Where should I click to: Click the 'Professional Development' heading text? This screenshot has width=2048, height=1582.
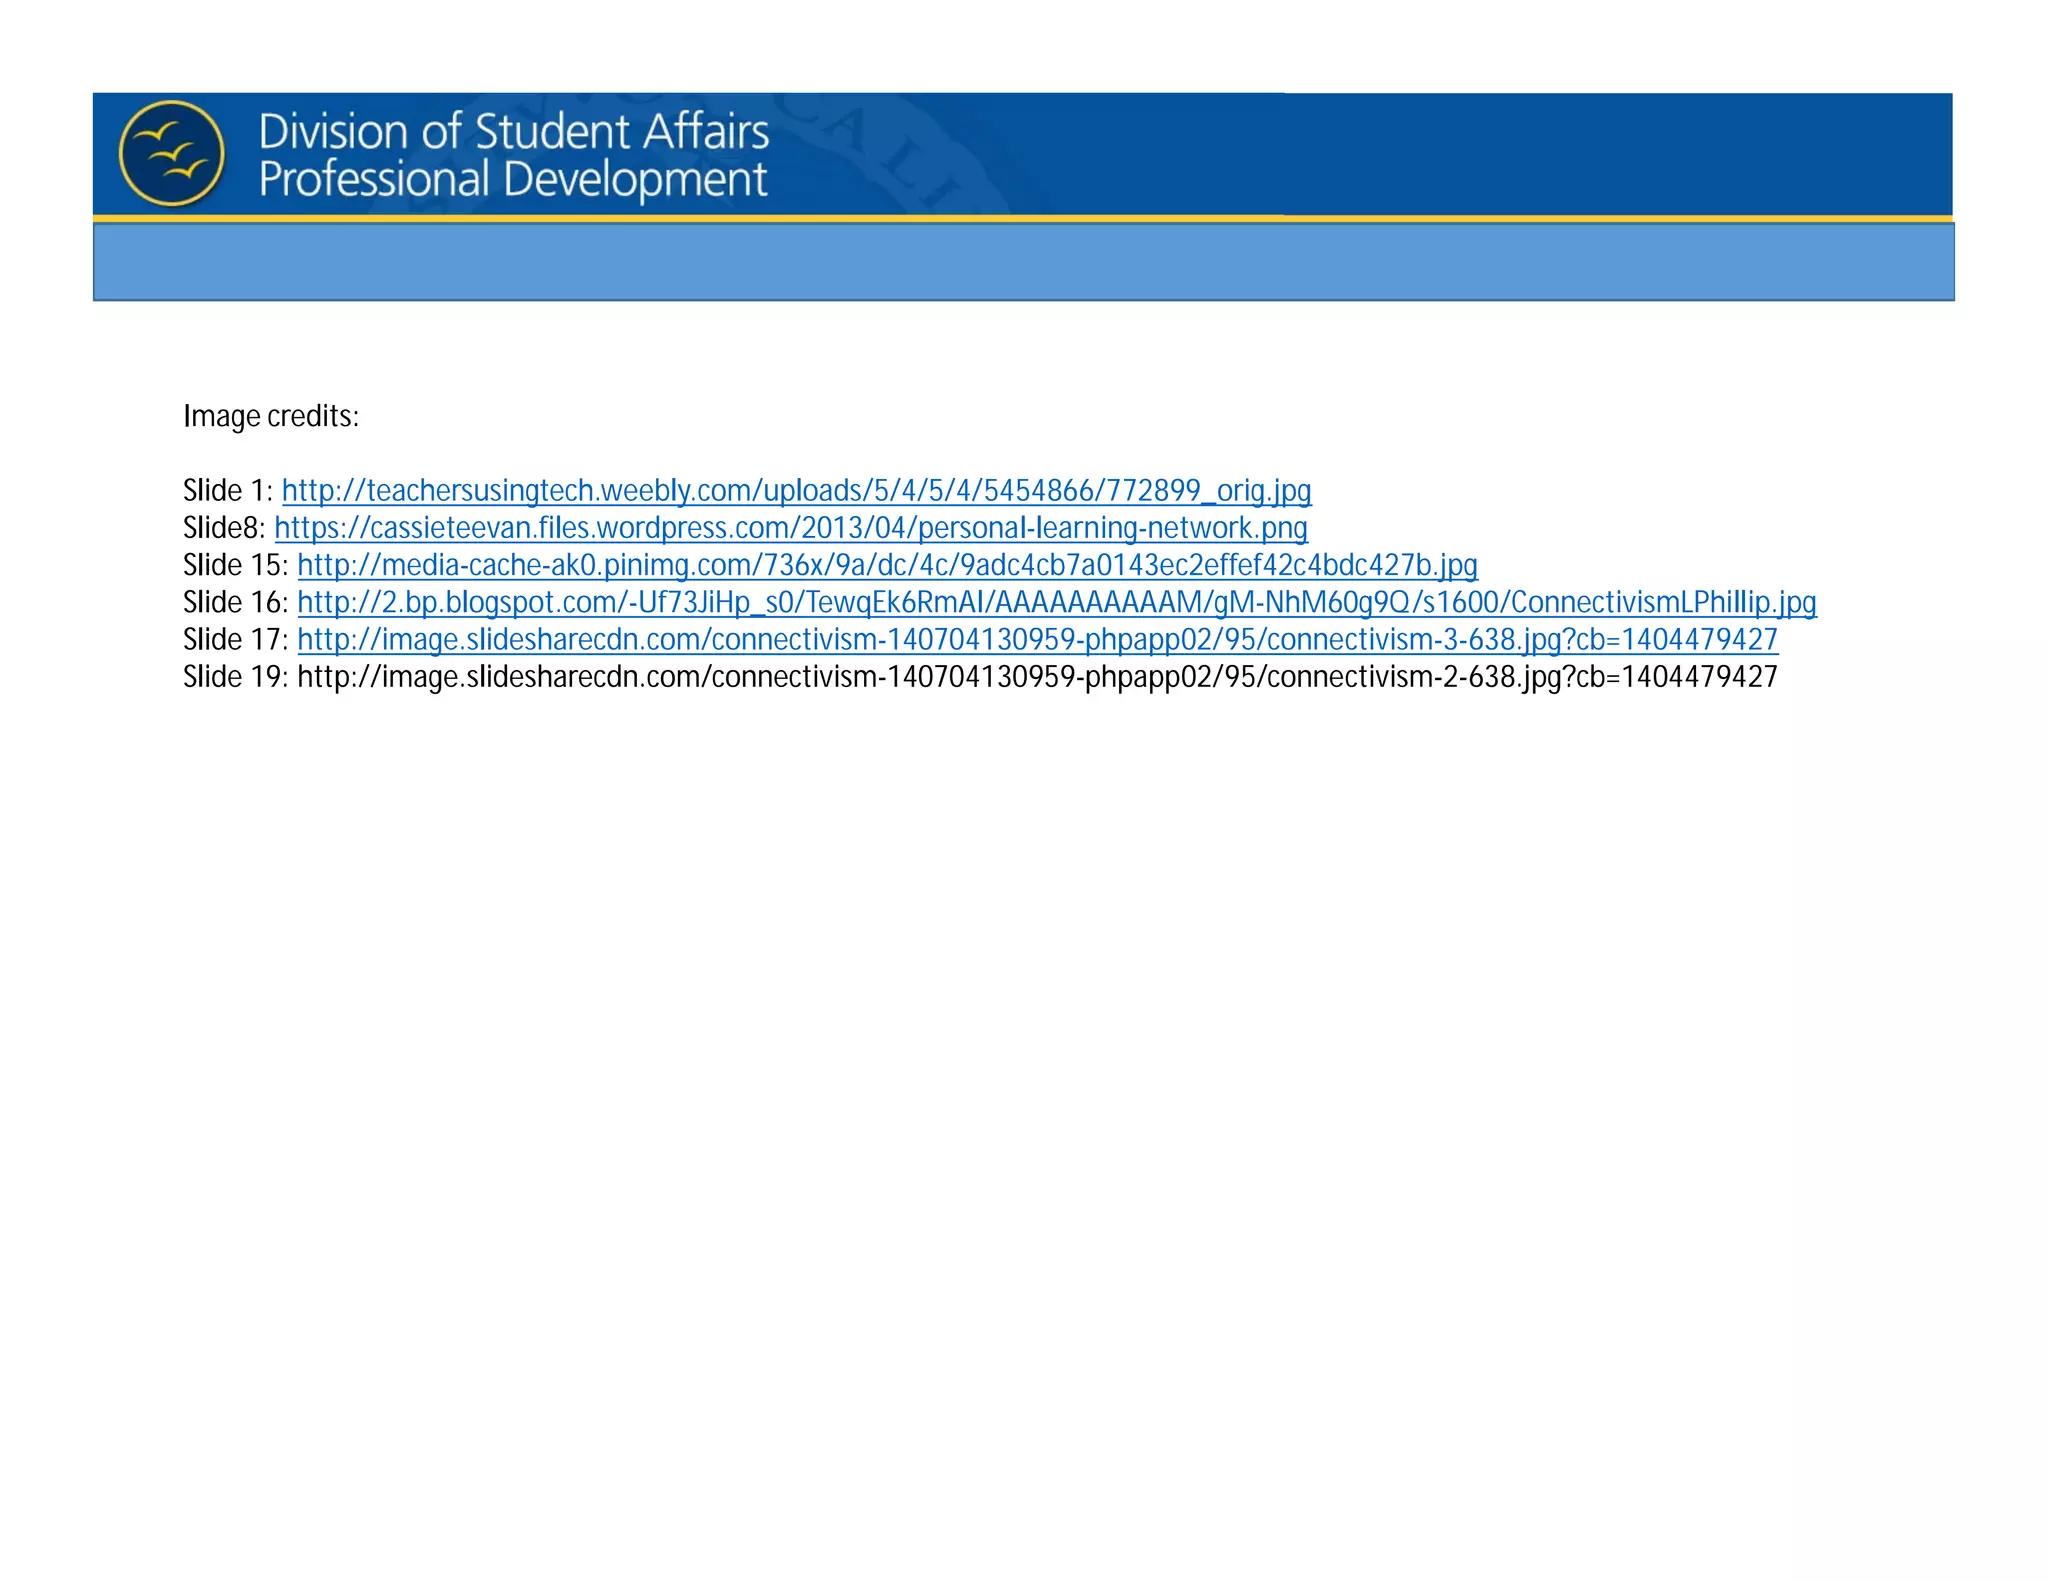(513, 180)
